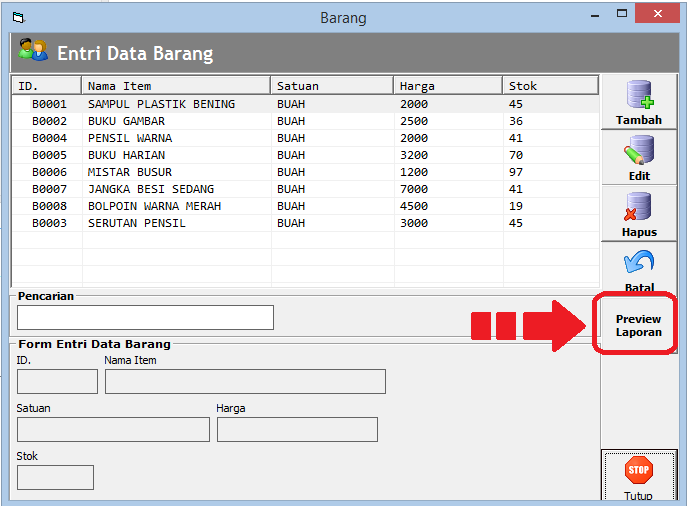Image resolution: width=687 pixels, height=506 pixels.
Task: Click the JANGKA BESI SEDANG item name
Action: 151,189
